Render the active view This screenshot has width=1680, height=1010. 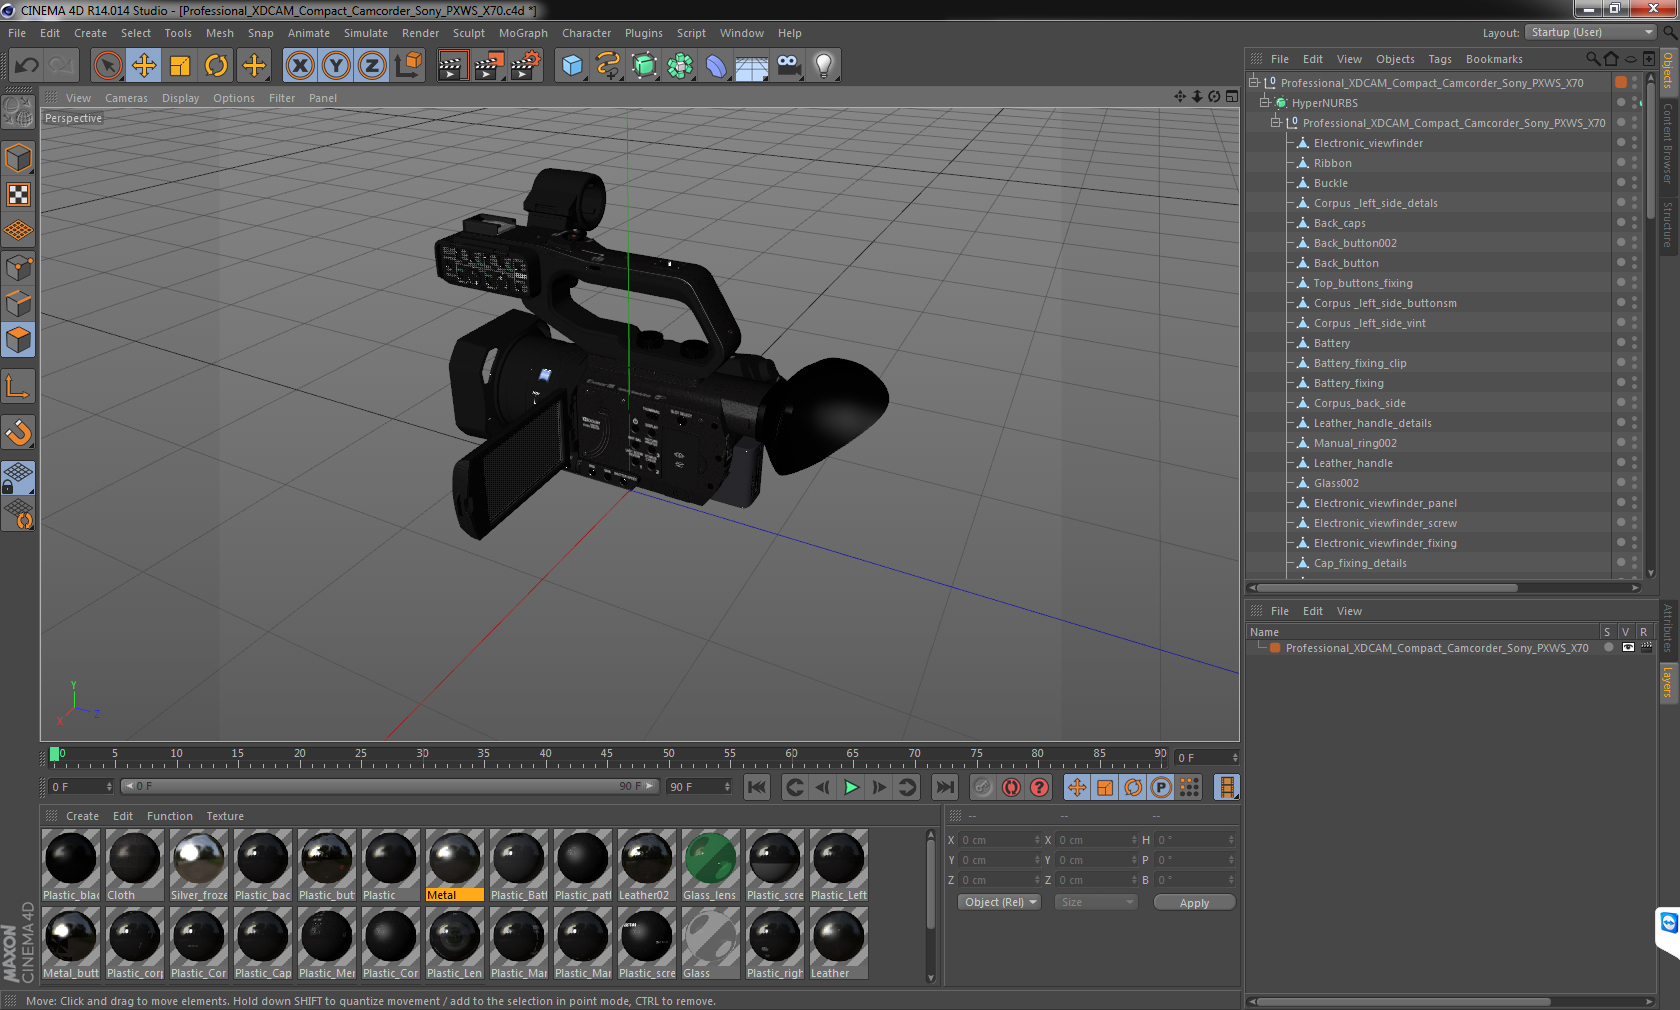click(452, 66)
